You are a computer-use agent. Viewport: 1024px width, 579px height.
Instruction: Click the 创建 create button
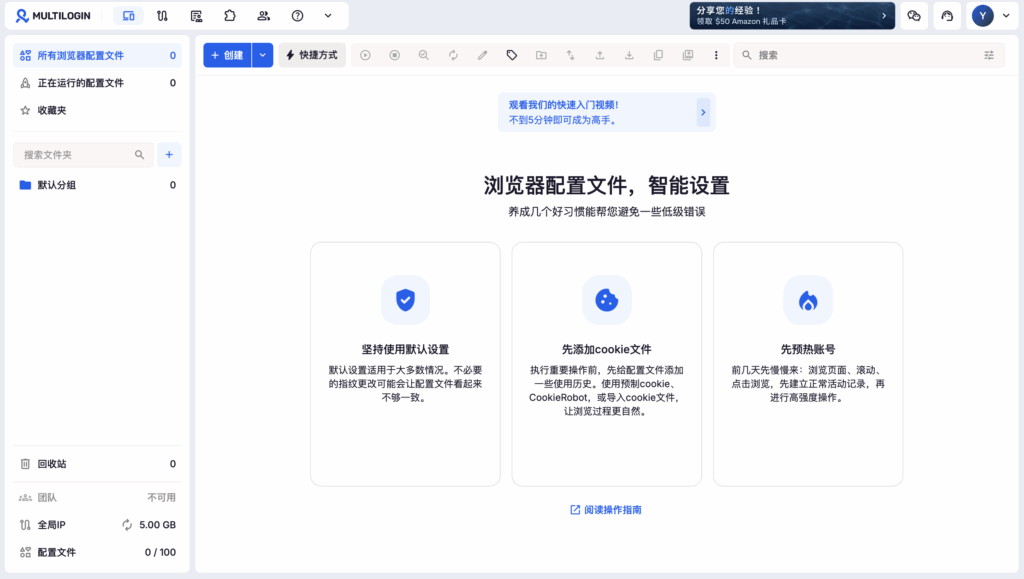(227, 55)
